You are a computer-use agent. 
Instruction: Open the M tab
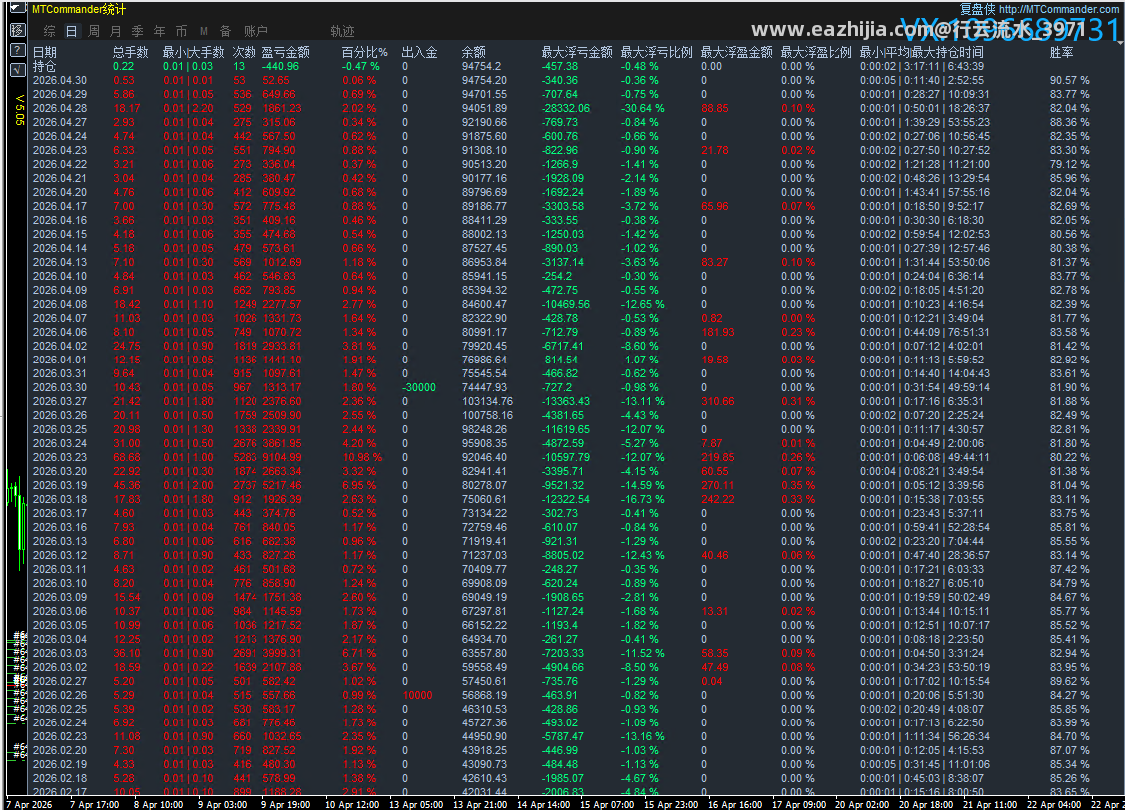coord(204,31)
